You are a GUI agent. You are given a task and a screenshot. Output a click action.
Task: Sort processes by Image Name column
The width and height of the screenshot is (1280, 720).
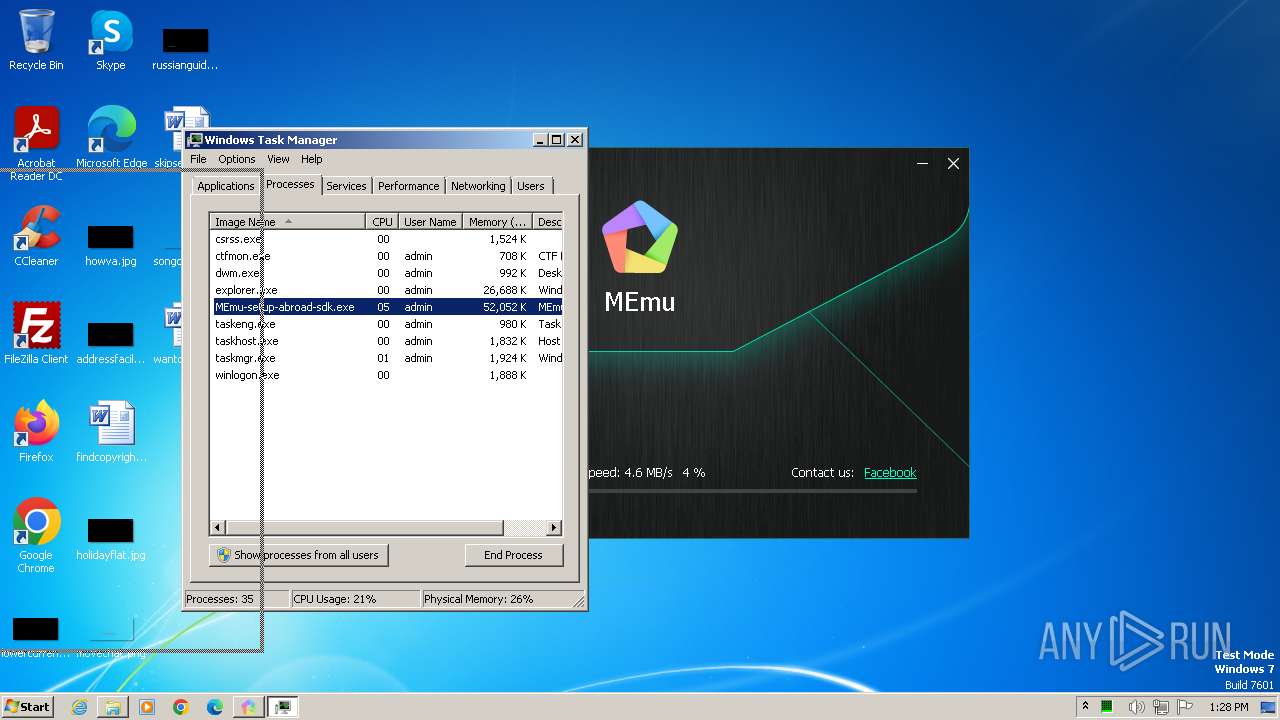[x=288, y=222]
